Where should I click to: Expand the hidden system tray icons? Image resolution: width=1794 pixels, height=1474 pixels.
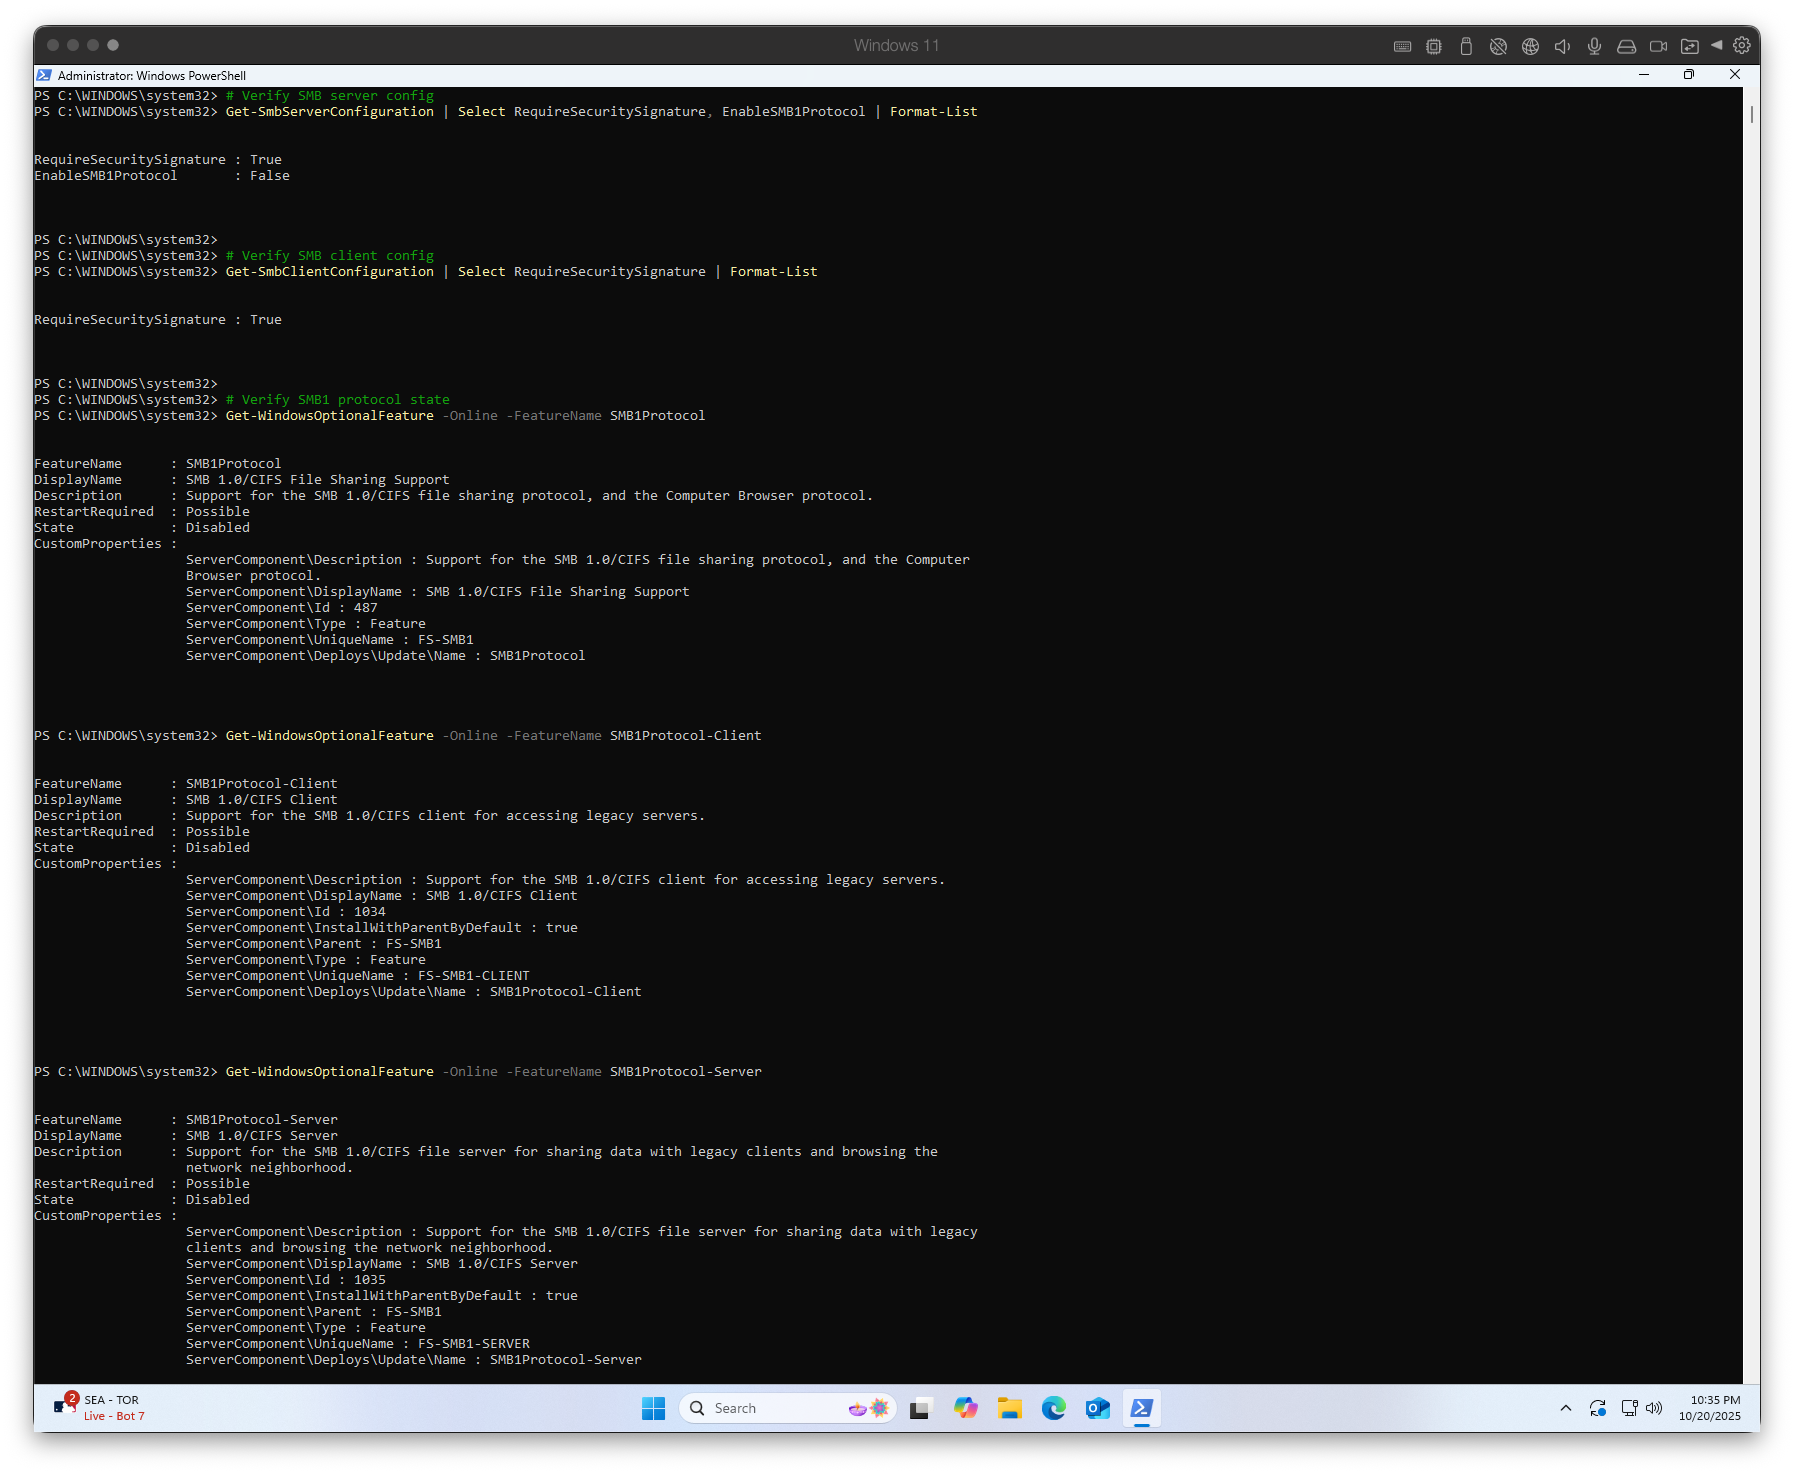pos(1566,1408)
